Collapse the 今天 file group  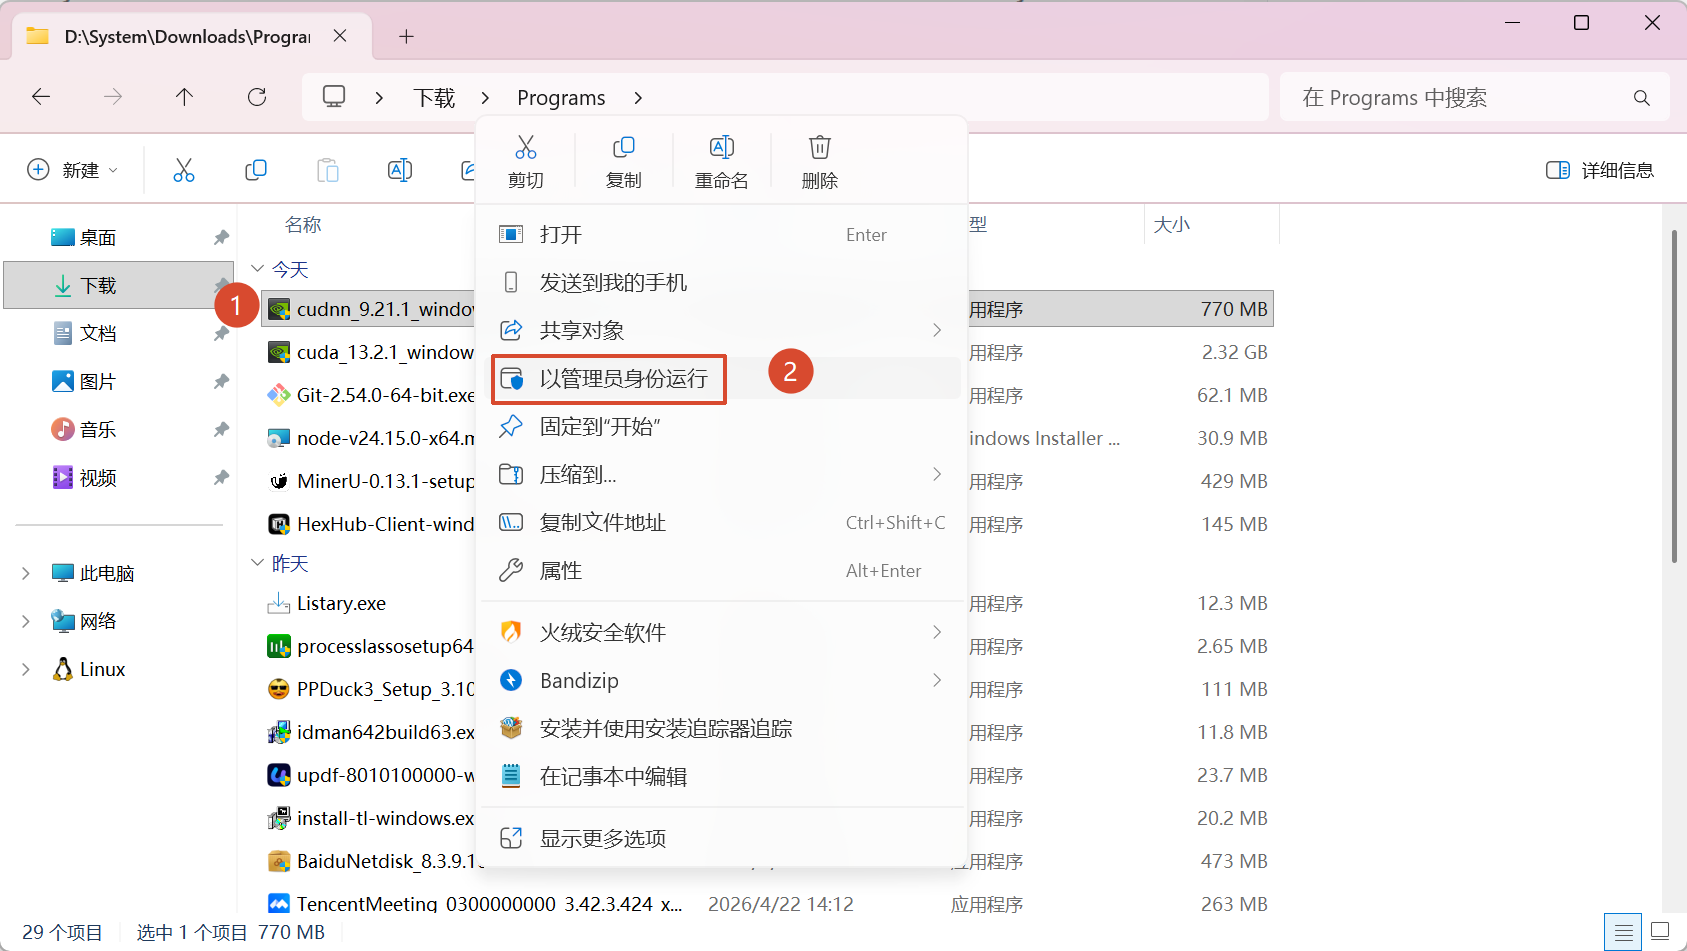click(x=258, y=269)
